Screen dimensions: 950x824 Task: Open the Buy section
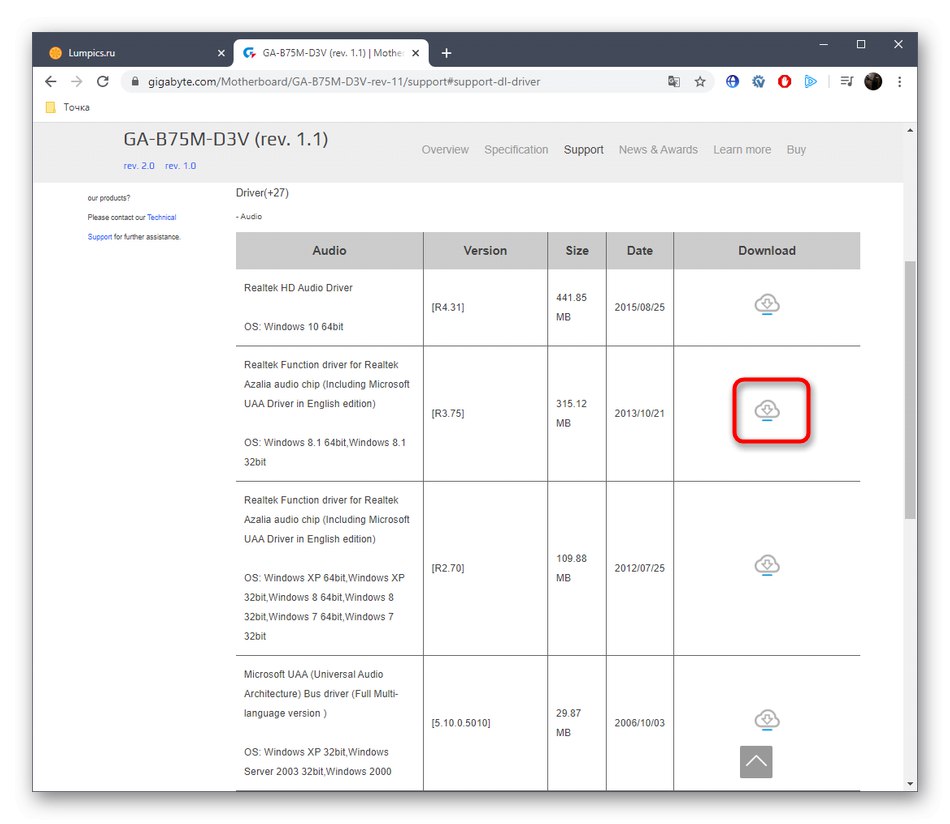[x=796, y=150]
